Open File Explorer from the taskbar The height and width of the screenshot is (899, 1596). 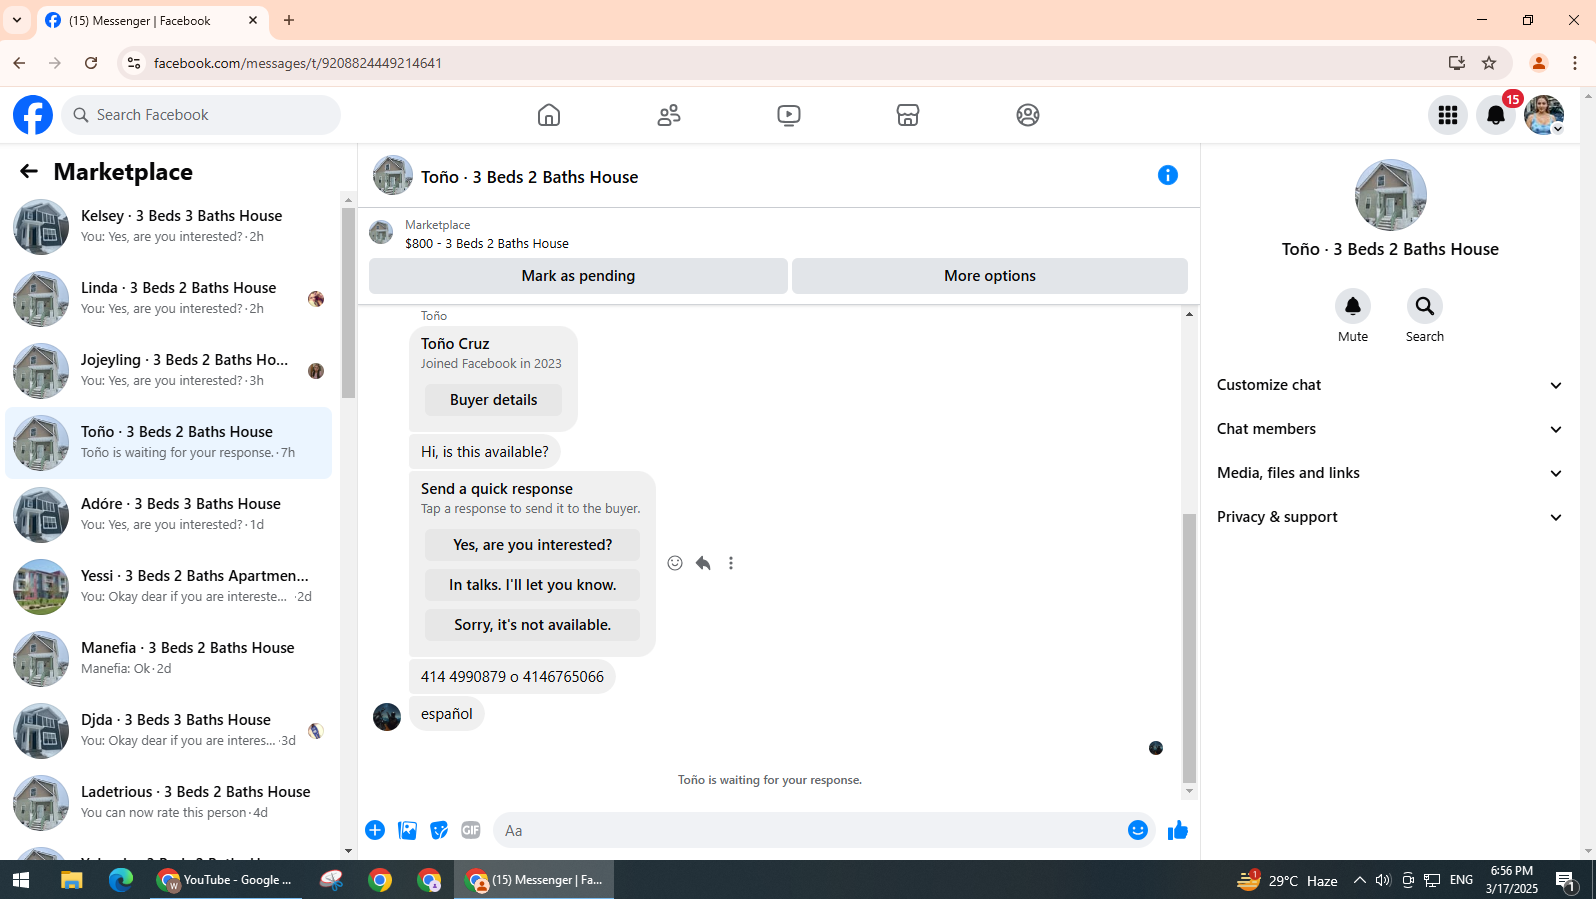(x=71, y=880)
